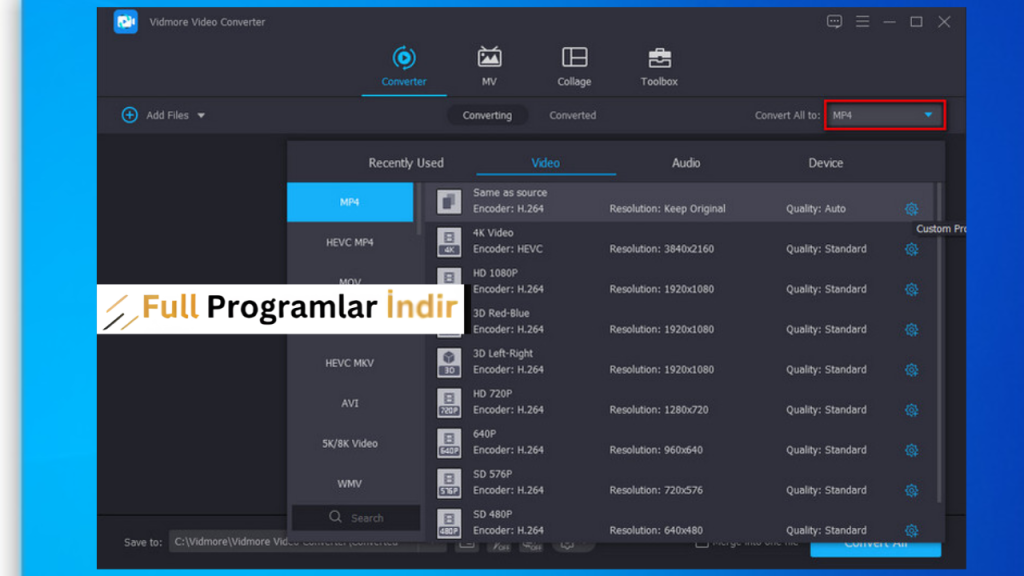Select the HD 720P preset icon

(x=449, y=402)
